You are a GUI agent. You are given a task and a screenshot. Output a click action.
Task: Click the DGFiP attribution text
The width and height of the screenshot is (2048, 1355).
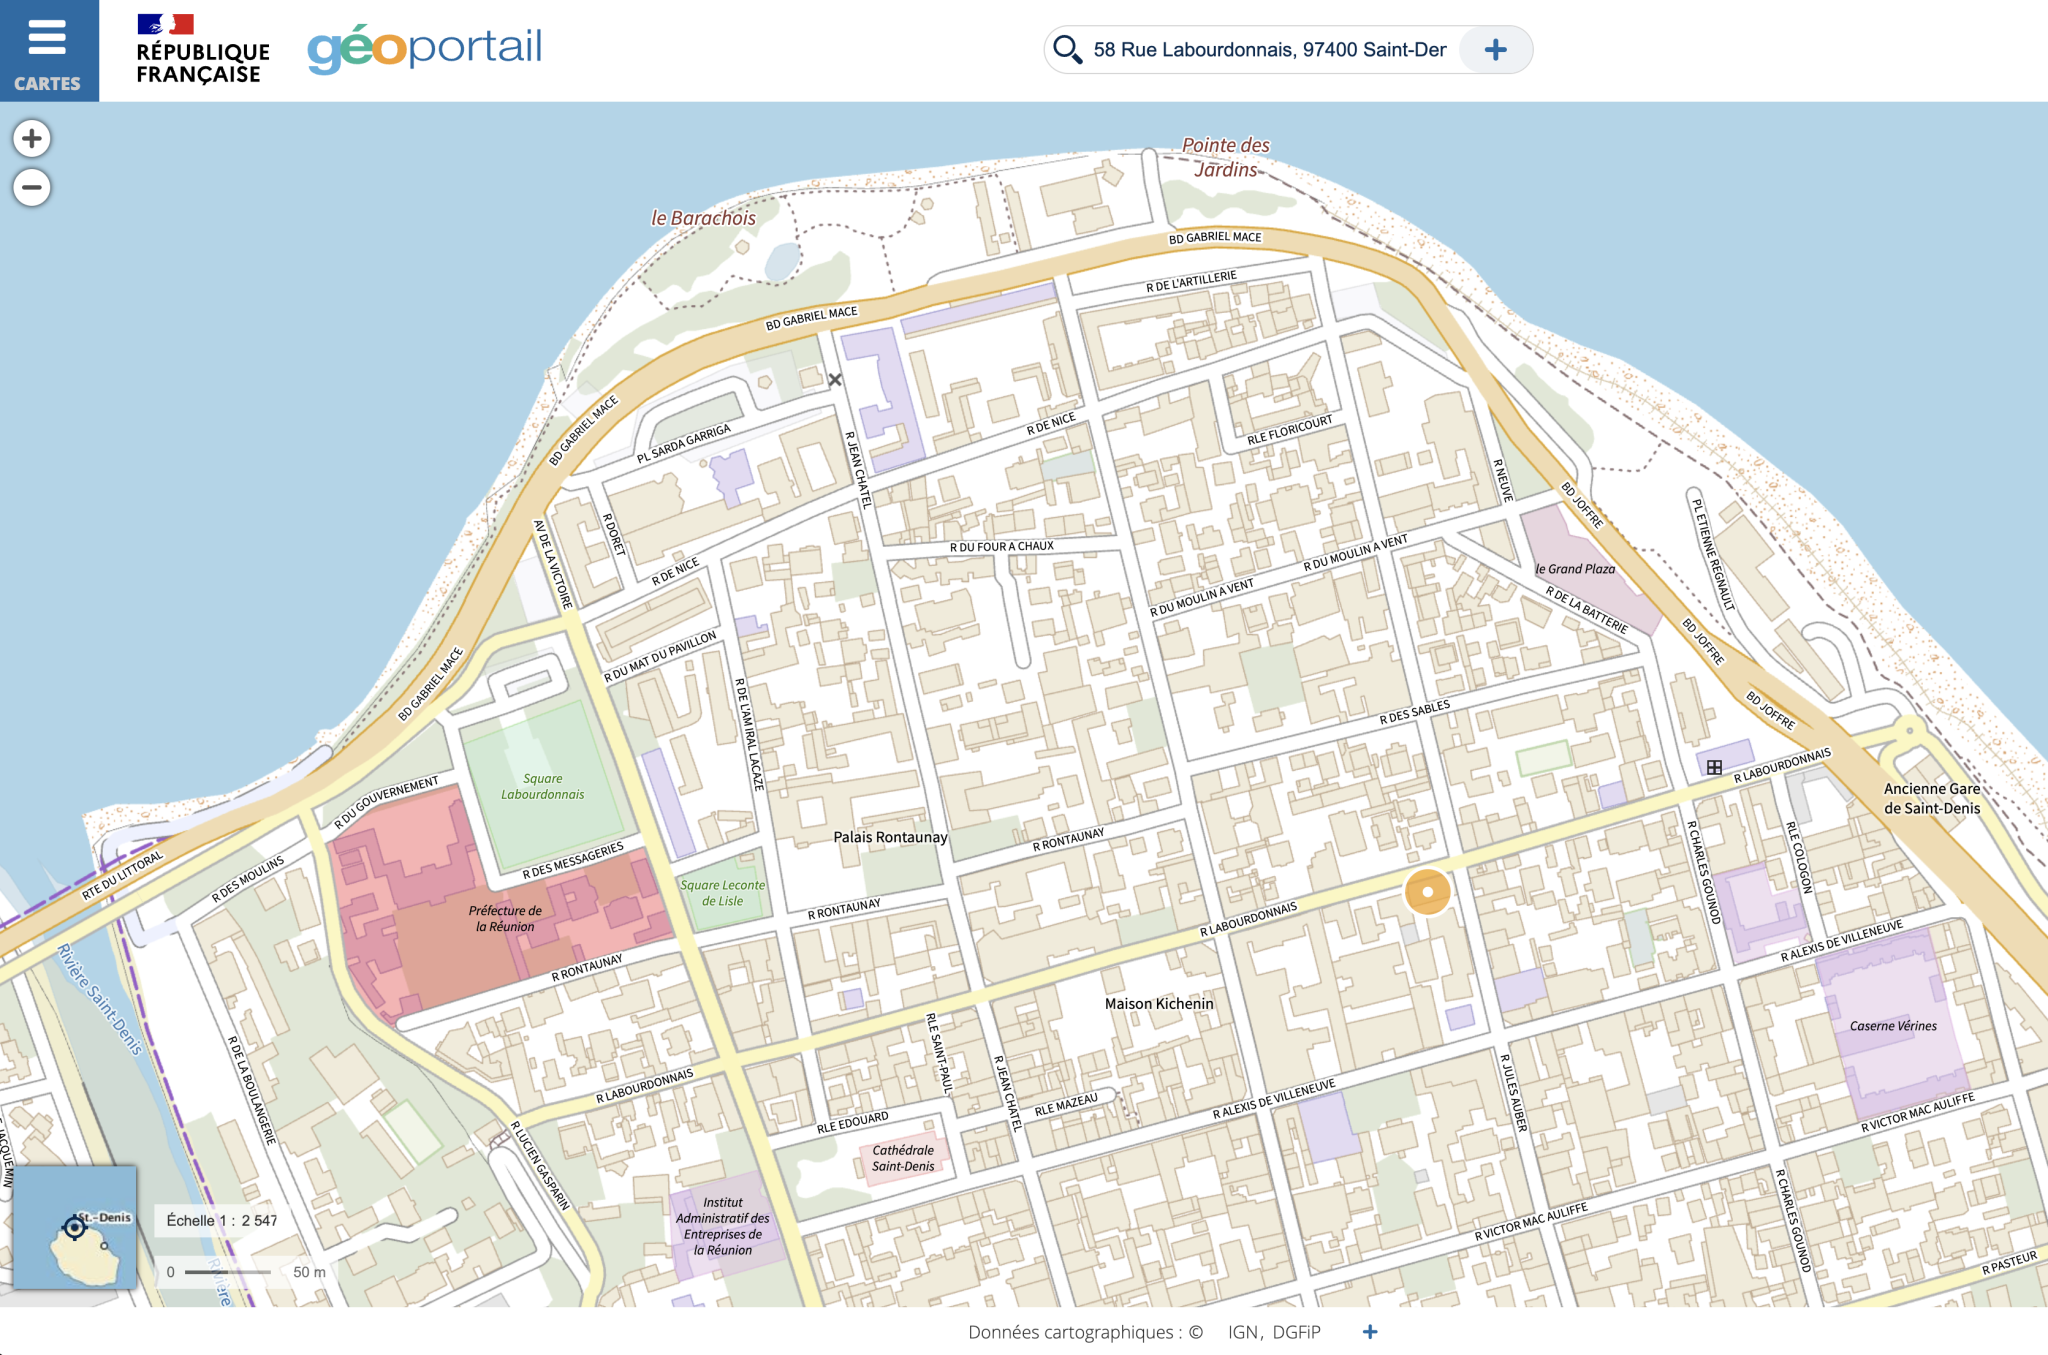[x=1297, y=1332]
